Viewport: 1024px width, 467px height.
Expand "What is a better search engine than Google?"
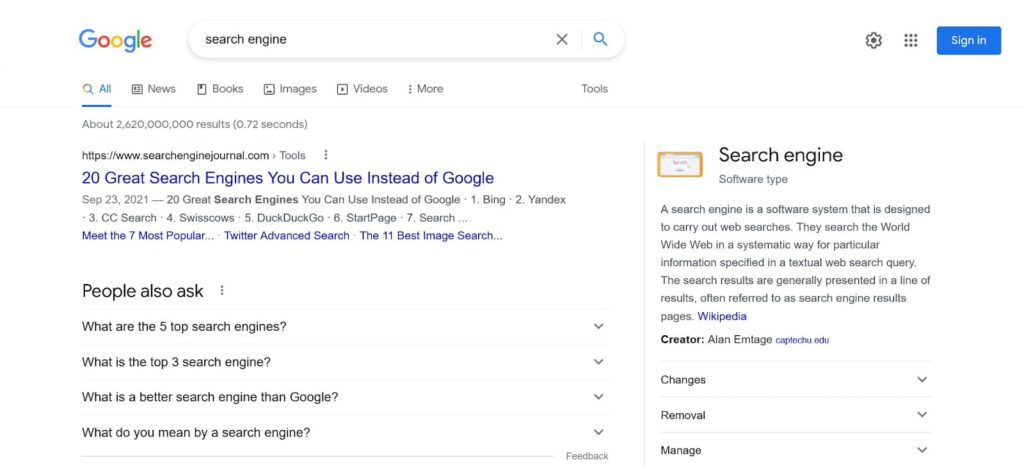344,397
